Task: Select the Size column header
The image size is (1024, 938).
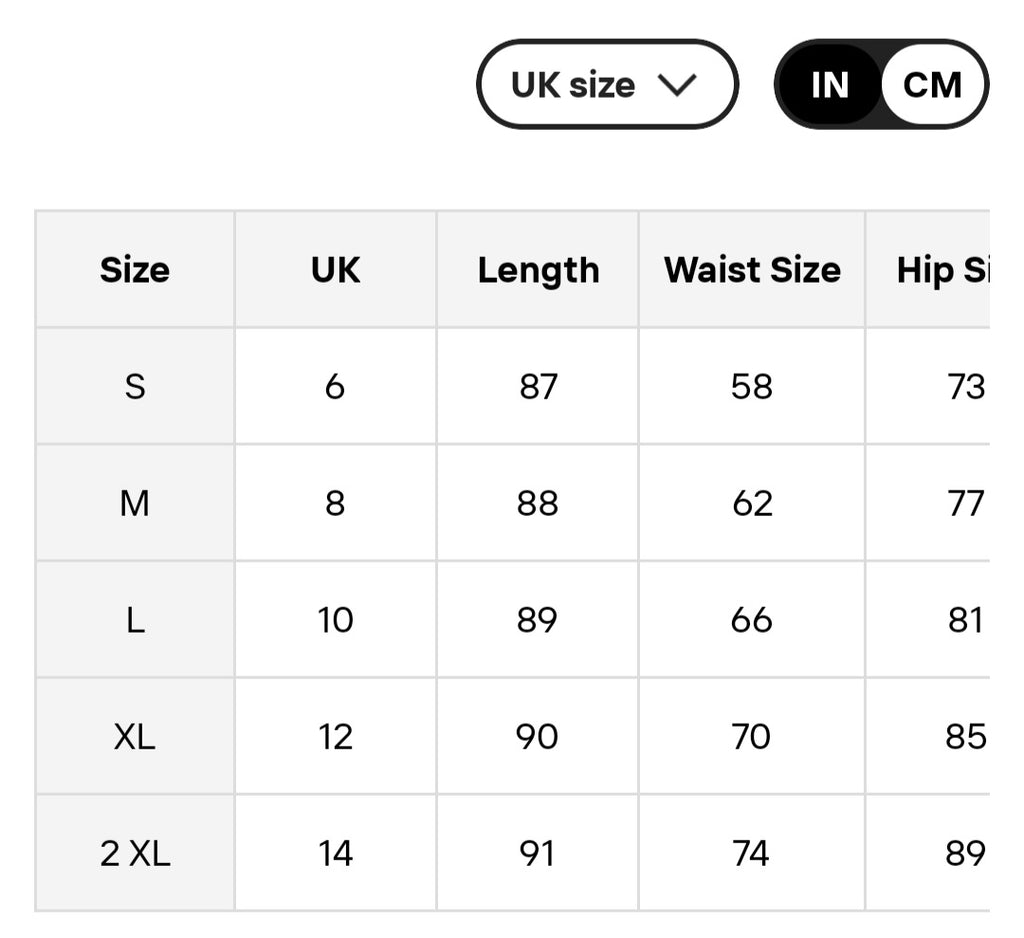Action: (x=135, y=270)
